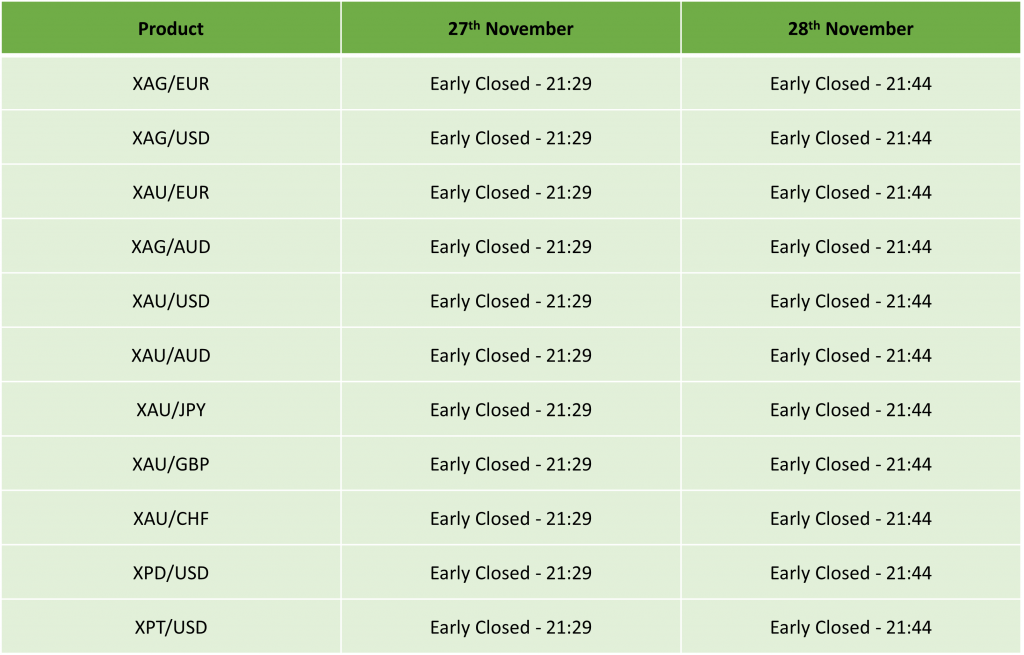Select the XAG/AUD product cell

point(171,247)
